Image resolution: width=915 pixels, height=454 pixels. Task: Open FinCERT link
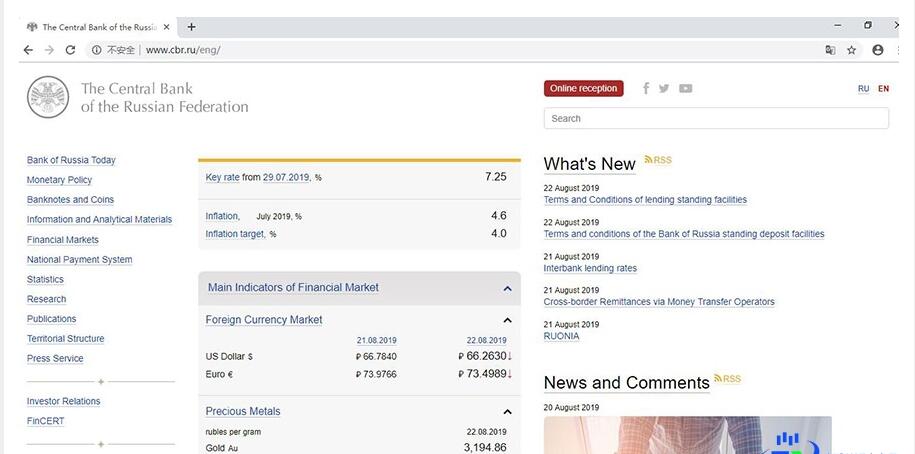point(46,421)
